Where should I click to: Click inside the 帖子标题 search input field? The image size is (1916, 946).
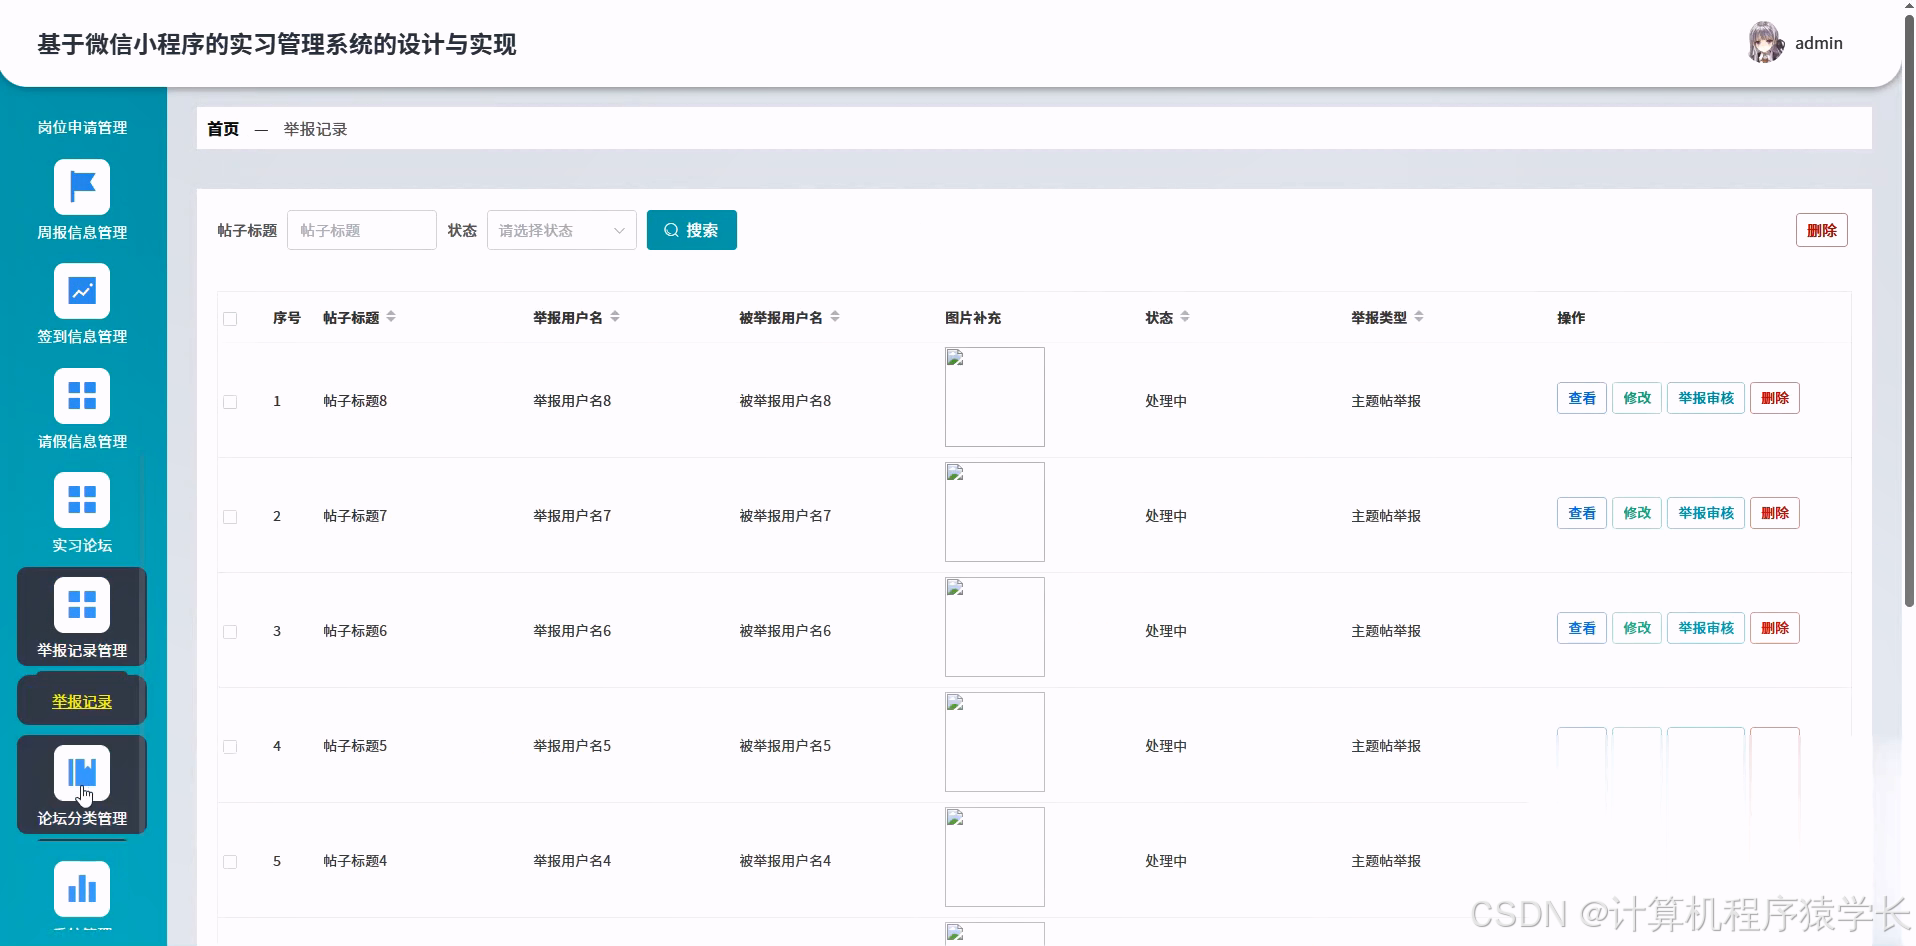(361, 230)
